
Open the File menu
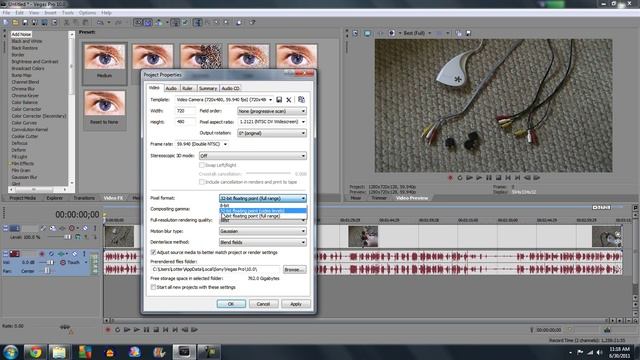pyautogui.click(x=6, y=13)
